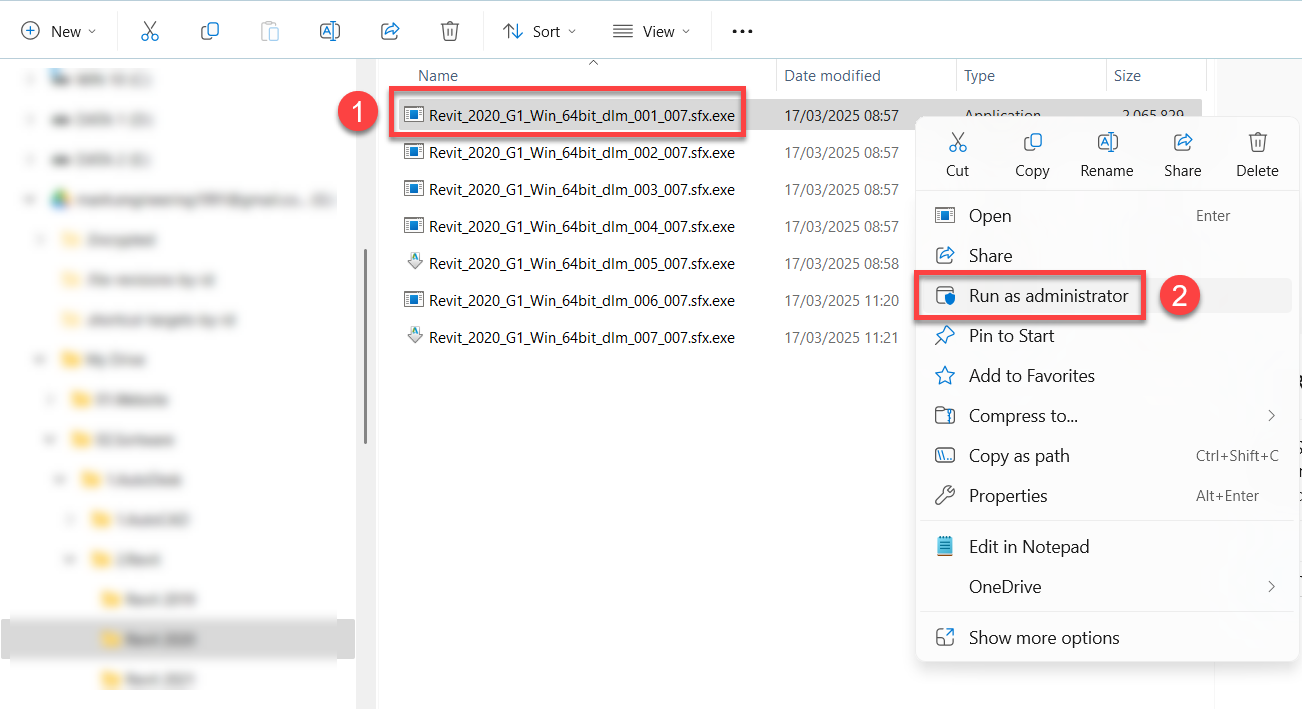
Task: Select Edit in Notepad
Action: [1105, 547]
